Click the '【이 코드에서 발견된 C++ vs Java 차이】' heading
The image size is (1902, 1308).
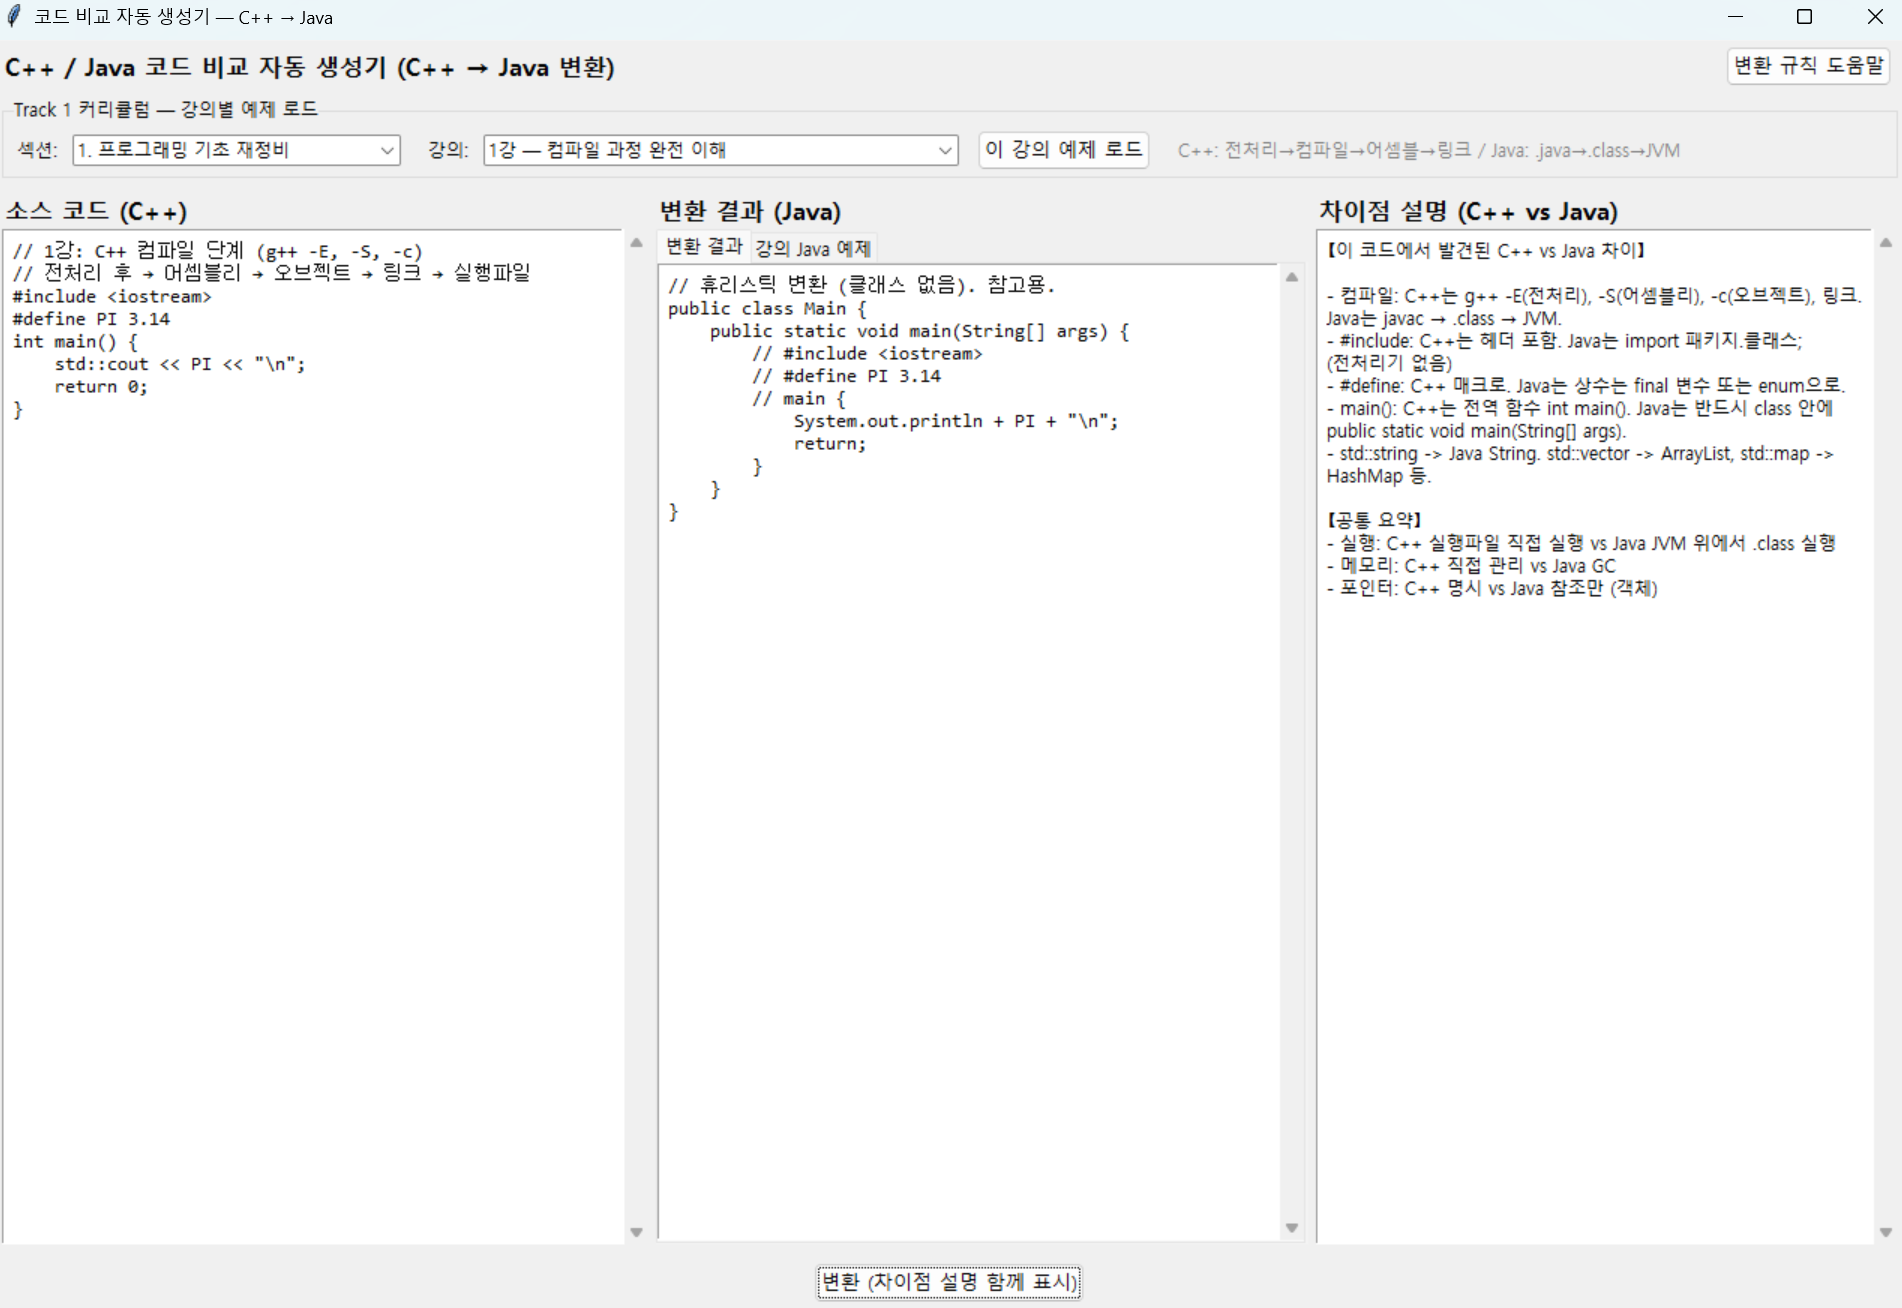(x=1486, y=250)
